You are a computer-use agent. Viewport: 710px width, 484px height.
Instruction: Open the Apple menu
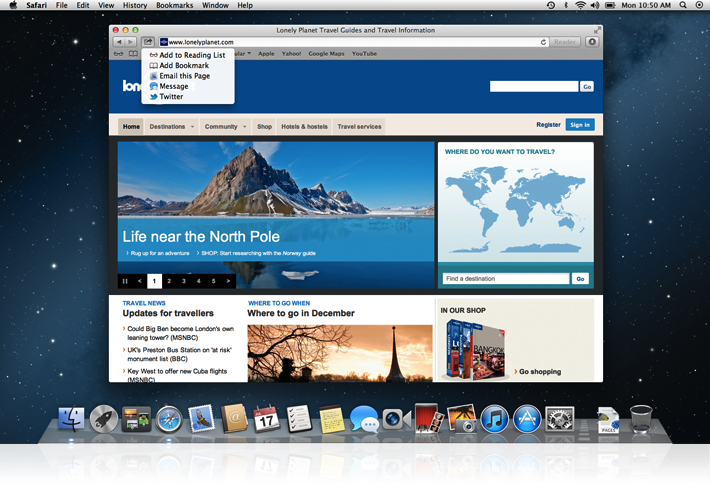13,5
